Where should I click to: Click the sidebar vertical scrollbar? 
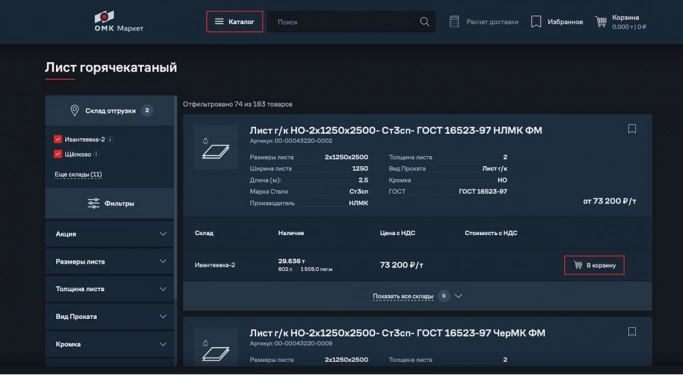[176, 196]
